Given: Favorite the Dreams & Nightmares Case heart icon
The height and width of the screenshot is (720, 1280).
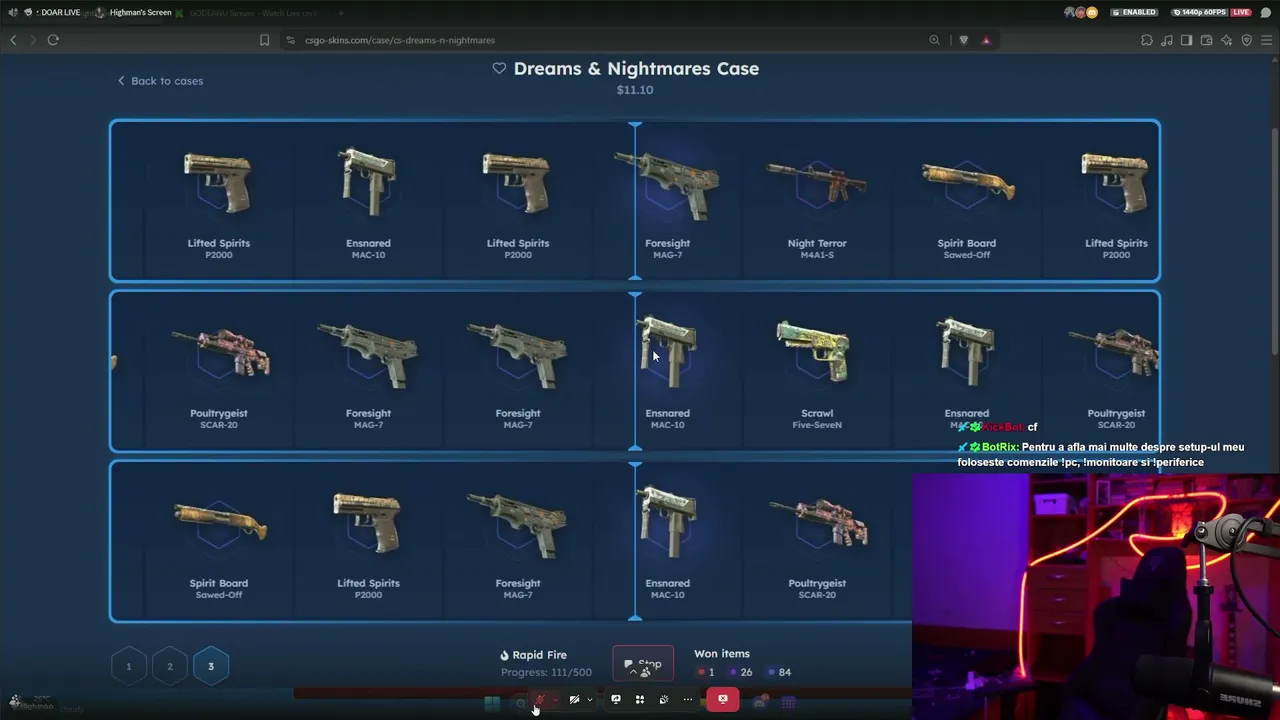Looking at the screenshot, I should tap(499, 69).
